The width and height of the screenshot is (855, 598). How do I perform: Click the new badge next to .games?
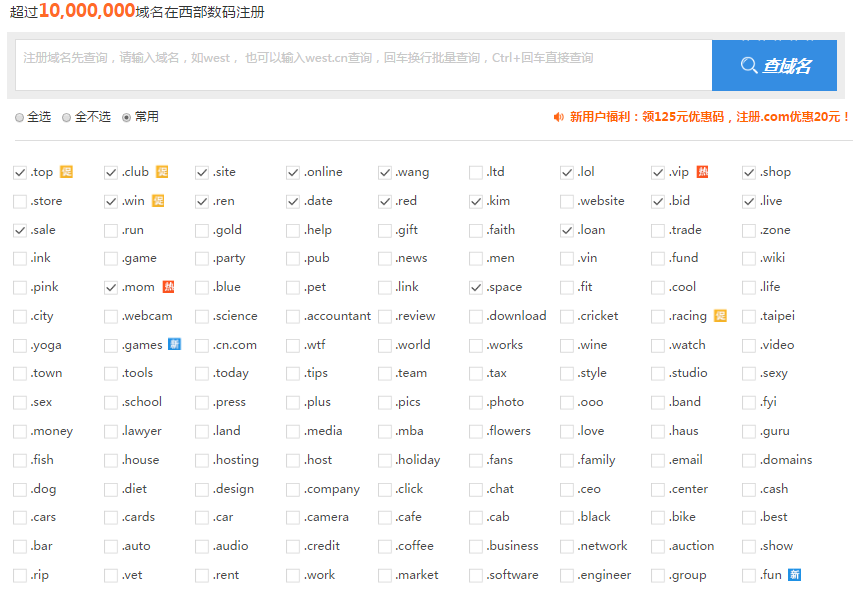(174, 345)
